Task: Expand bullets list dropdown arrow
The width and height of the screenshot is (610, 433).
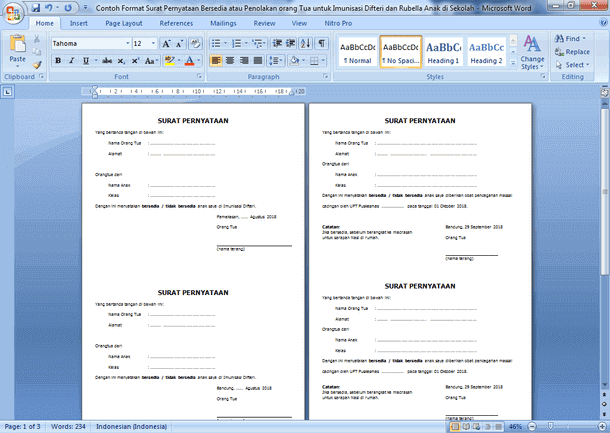Action: 225,43
